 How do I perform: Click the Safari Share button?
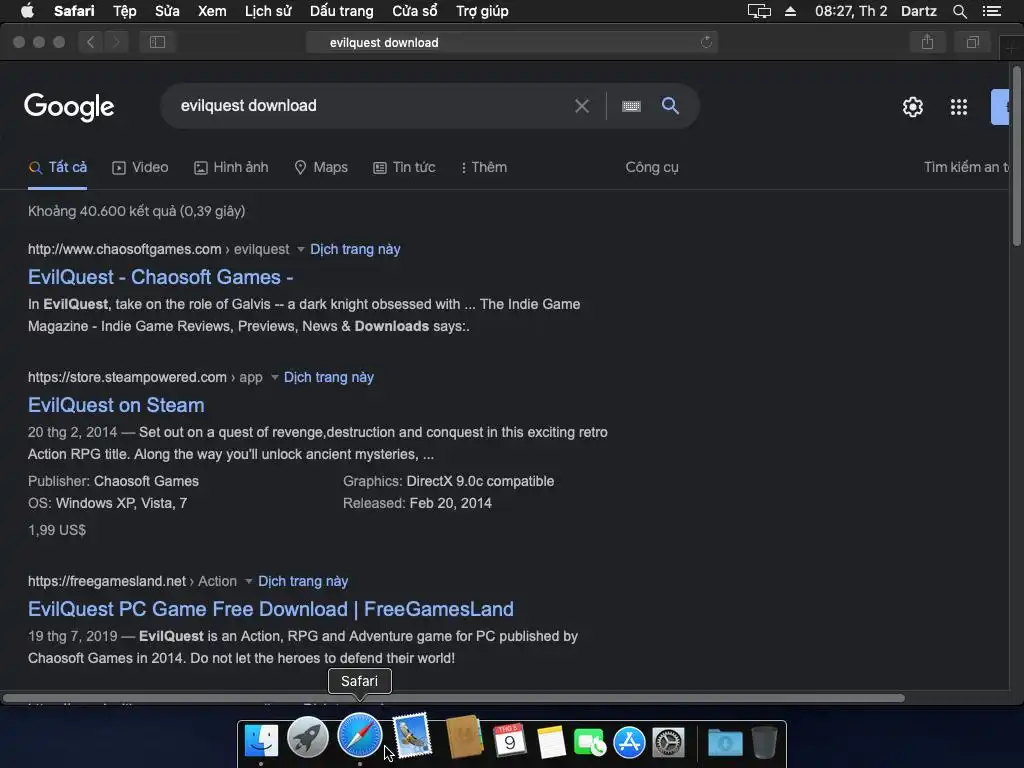coord(927,42)
